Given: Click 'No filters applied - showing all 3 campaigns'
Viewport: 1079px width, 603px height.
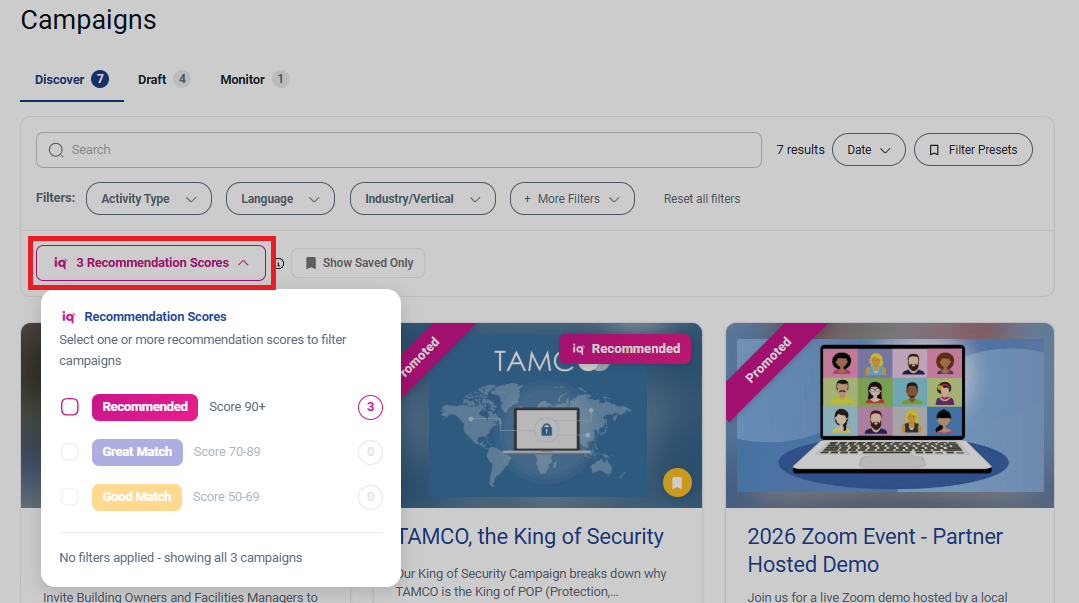Looking at the screenshot, I should coord(181,558).
